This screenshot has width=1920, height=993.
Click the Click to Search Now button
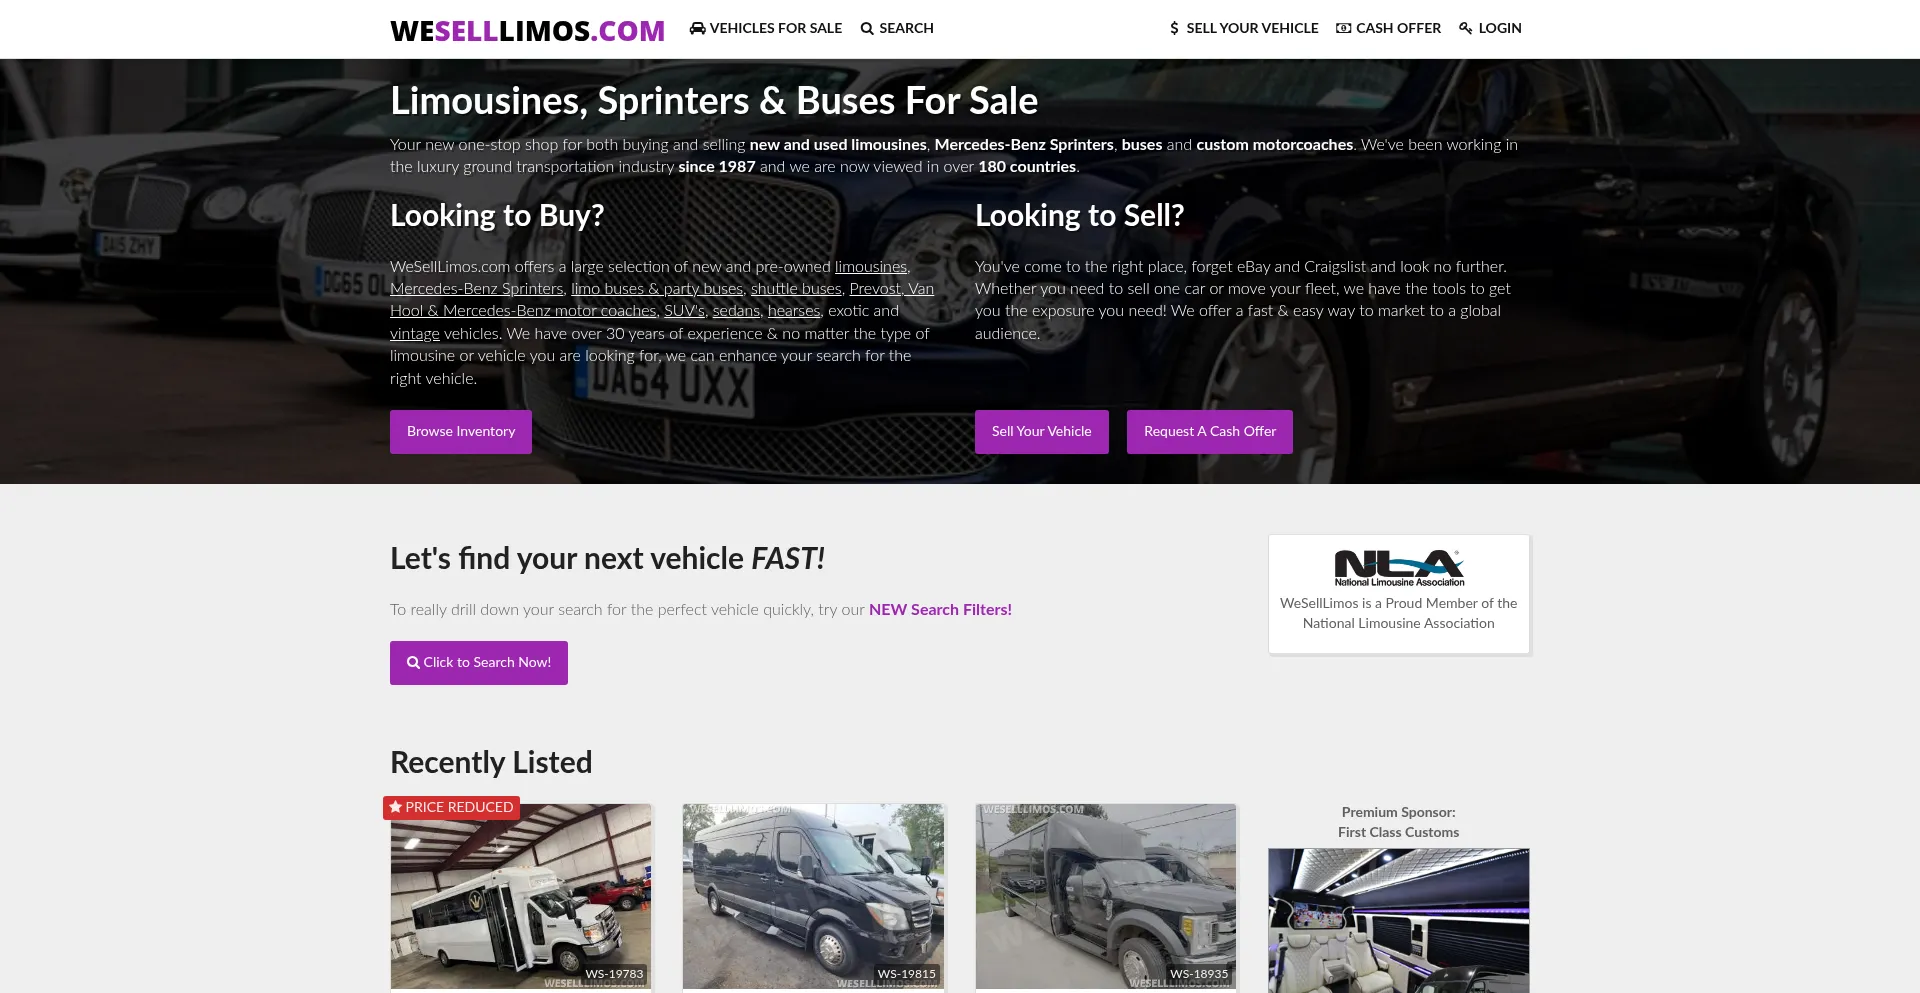pyautogui.click(x=479, y=663)
